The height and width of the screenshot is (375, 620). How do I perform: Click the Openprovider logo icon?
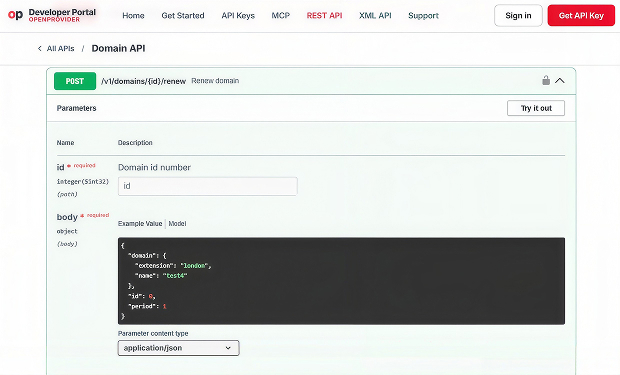pyautogui.click(x=15, y=15)
